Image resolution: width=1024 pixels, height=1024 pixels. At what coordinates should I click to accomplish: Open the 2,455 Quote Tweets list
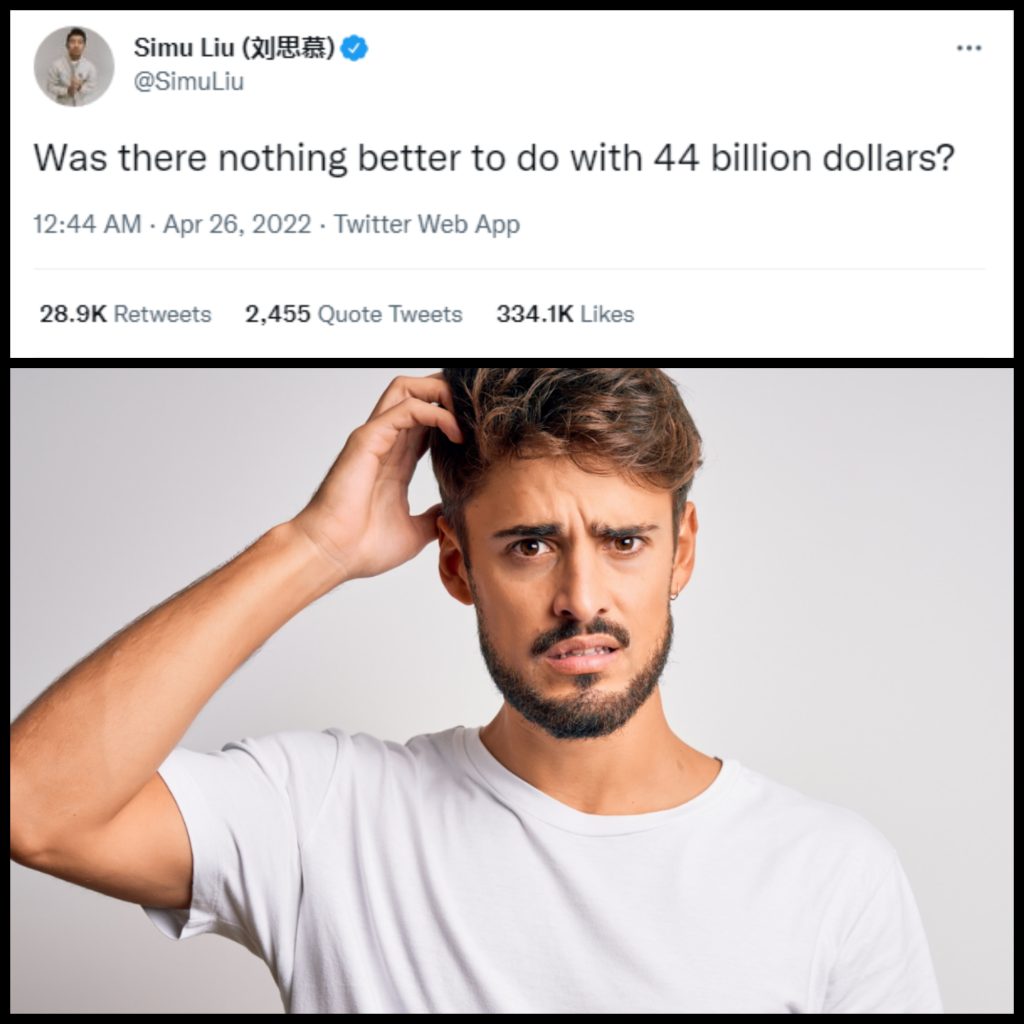353,313
